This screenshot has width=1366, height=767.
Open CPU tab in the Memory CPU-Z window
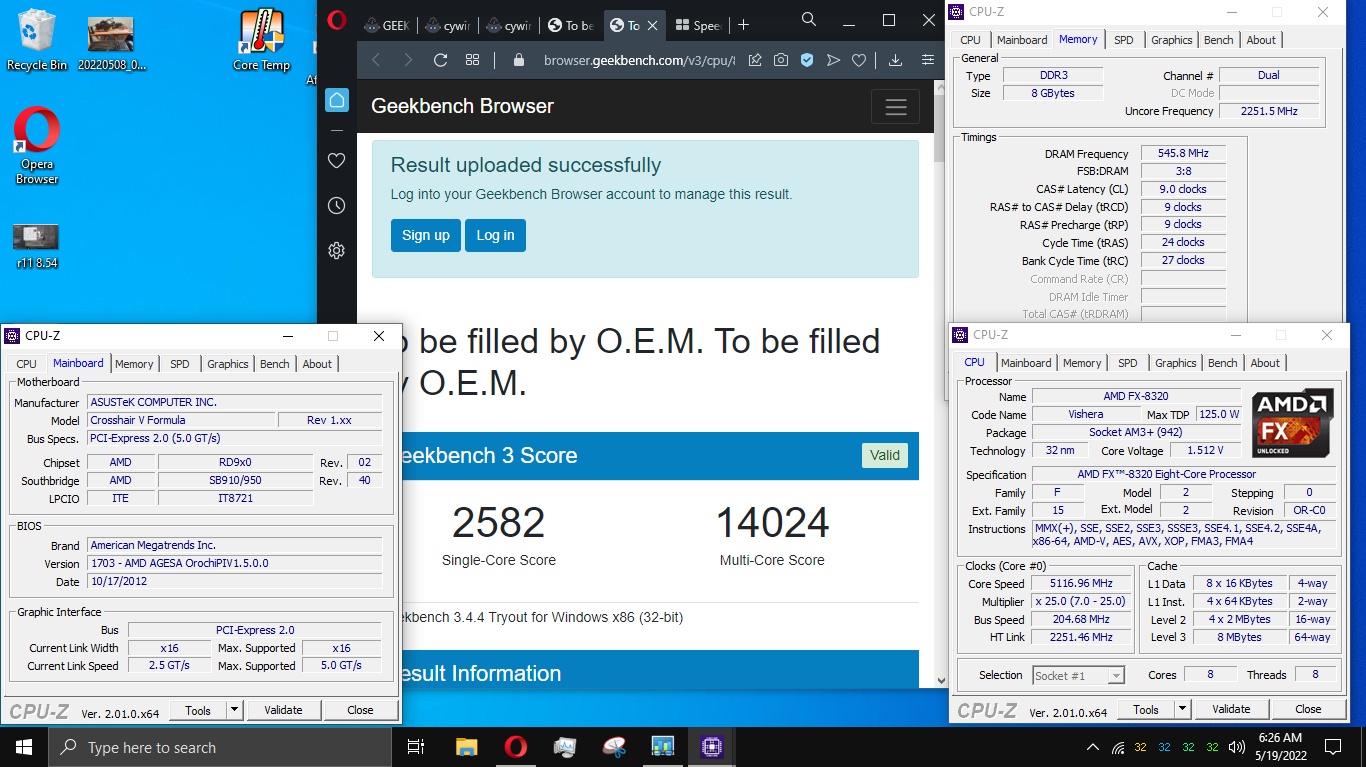[970, 40]
